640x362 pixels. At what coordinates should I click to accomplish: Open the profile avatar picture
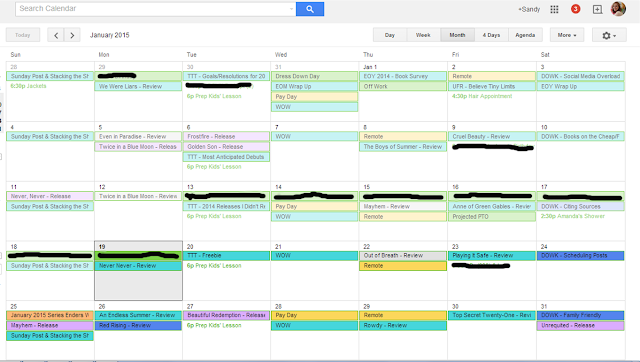pyautogui.click(x=618, y=9)
